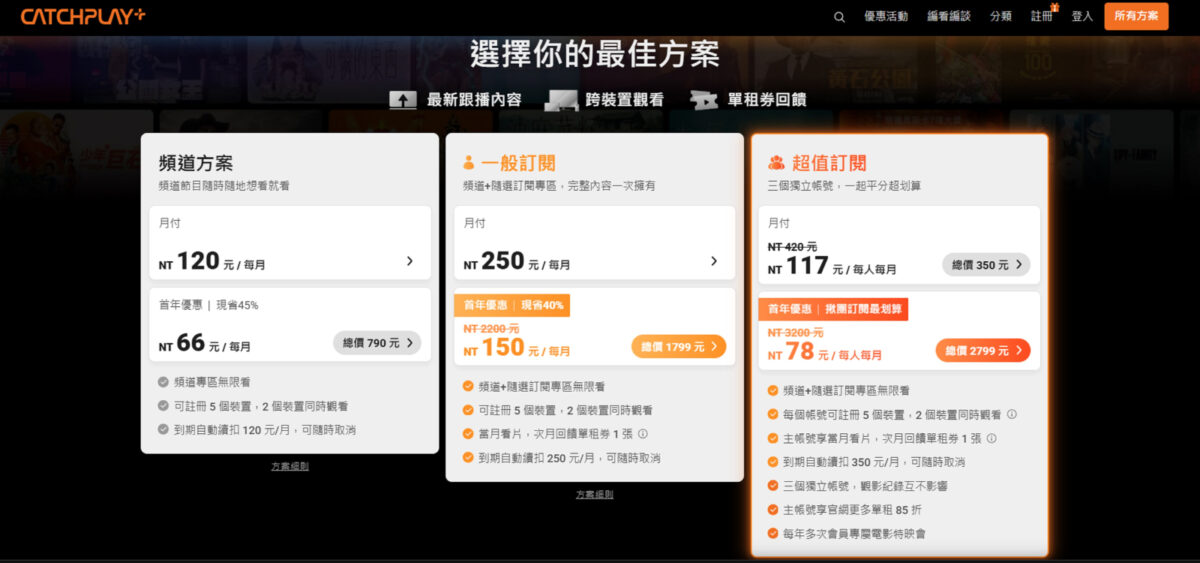Viewport: 1200px width, 563px height.
Task: Select 總價 350 元 option
Action: pos(985,265)
